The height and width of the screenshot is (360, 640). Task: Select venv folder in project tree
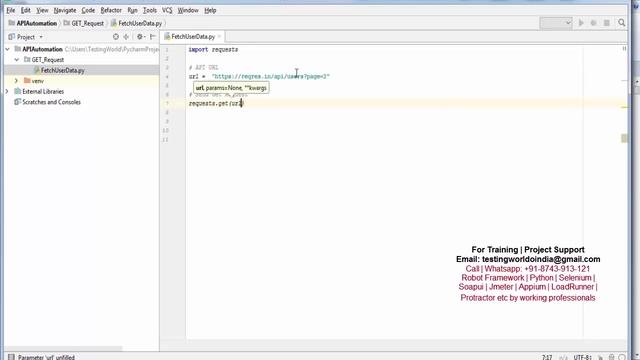(38, 81)
